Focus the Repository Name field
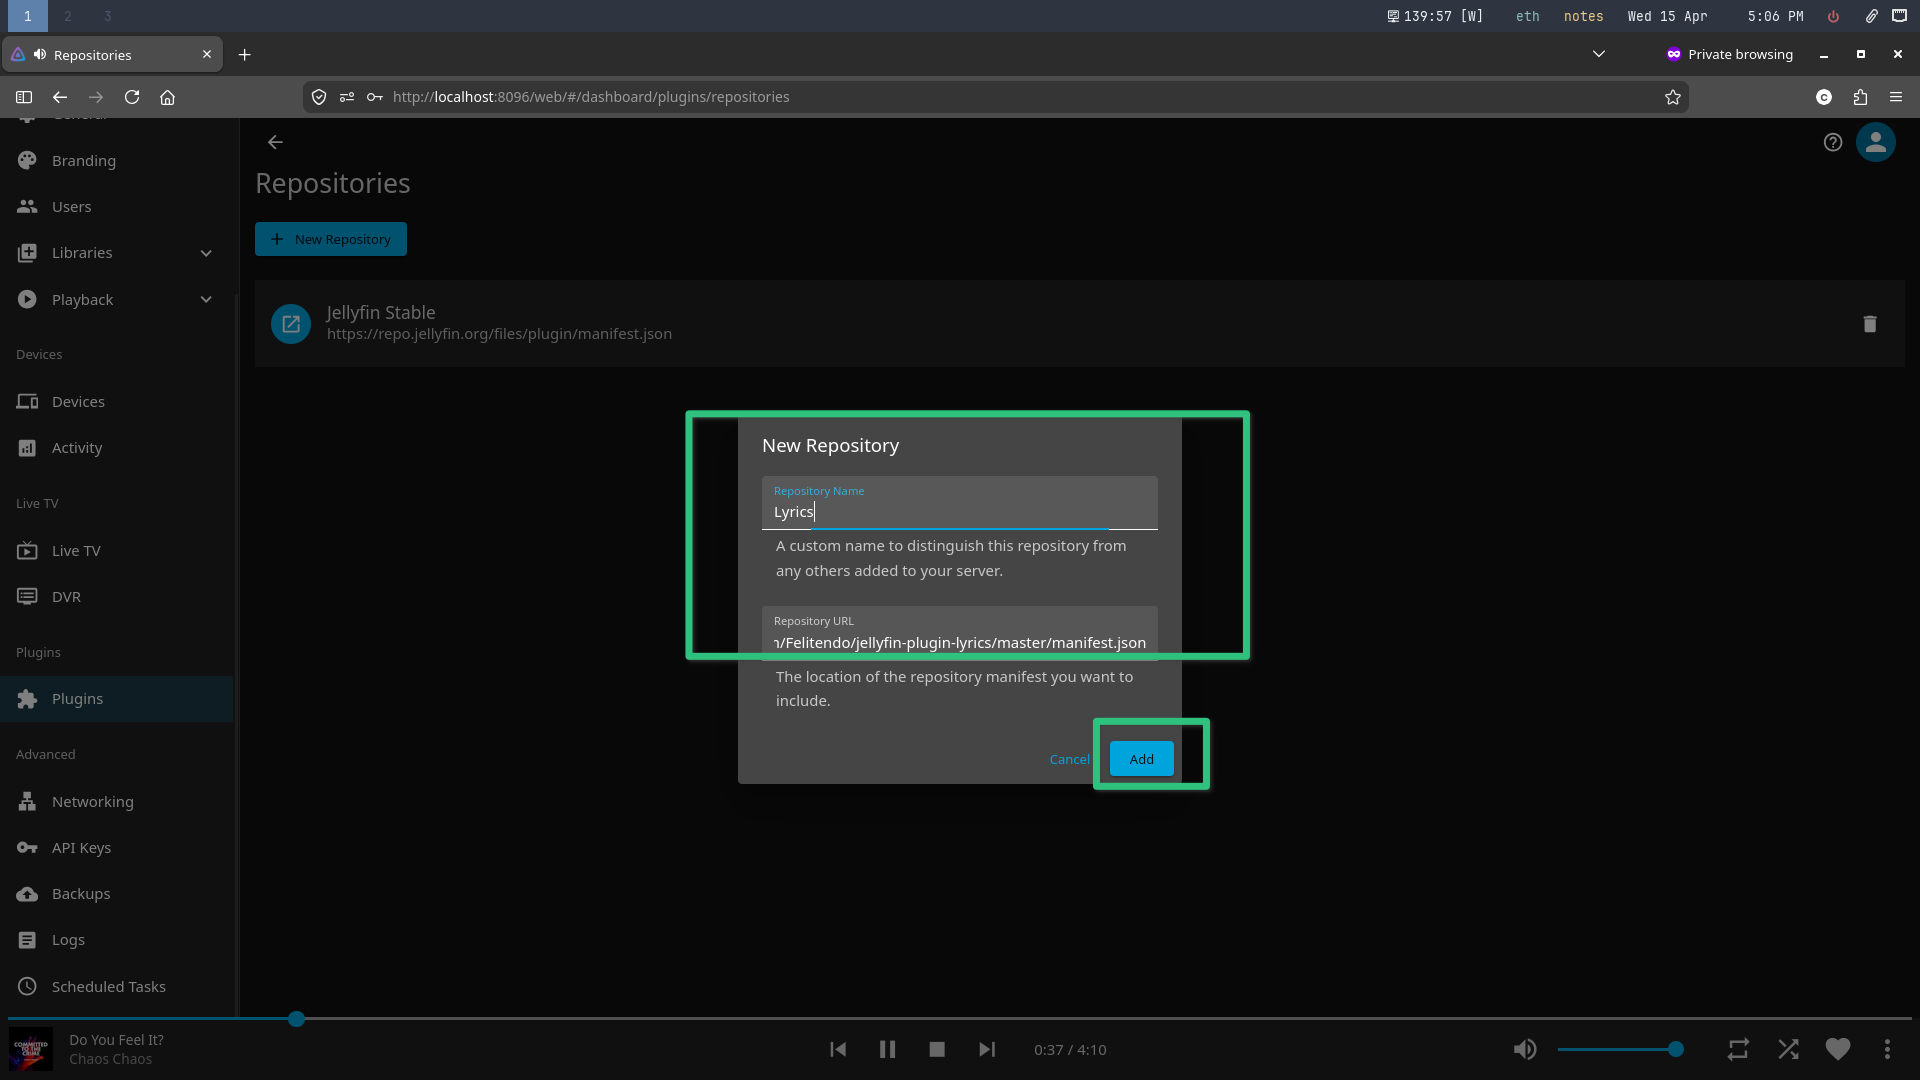Viewport: 1920px width, 1080px height. pos(960,503)
